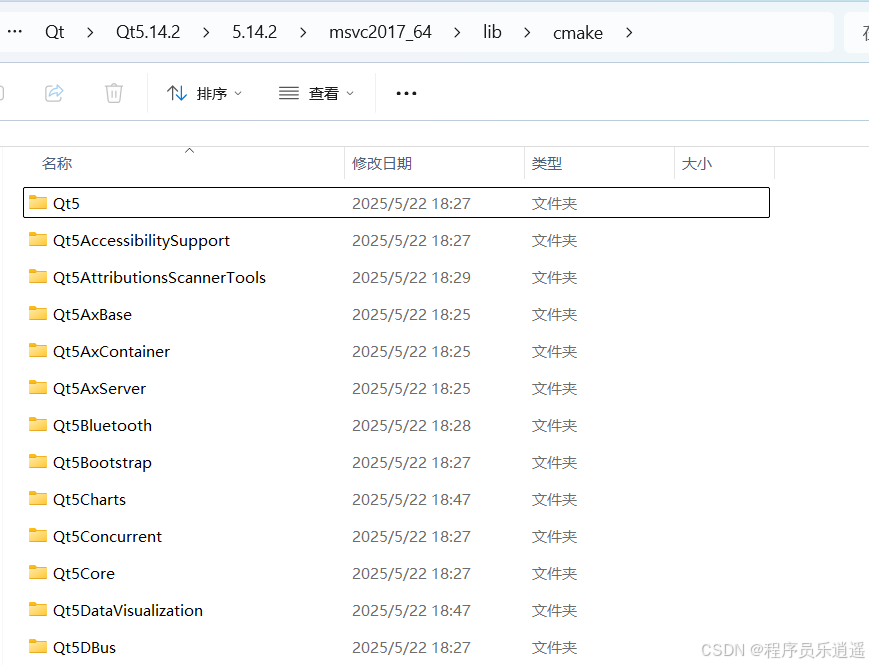
Task: Click the 文件夹 type cell of Qt5AxBase
Action: coord(554,315)
